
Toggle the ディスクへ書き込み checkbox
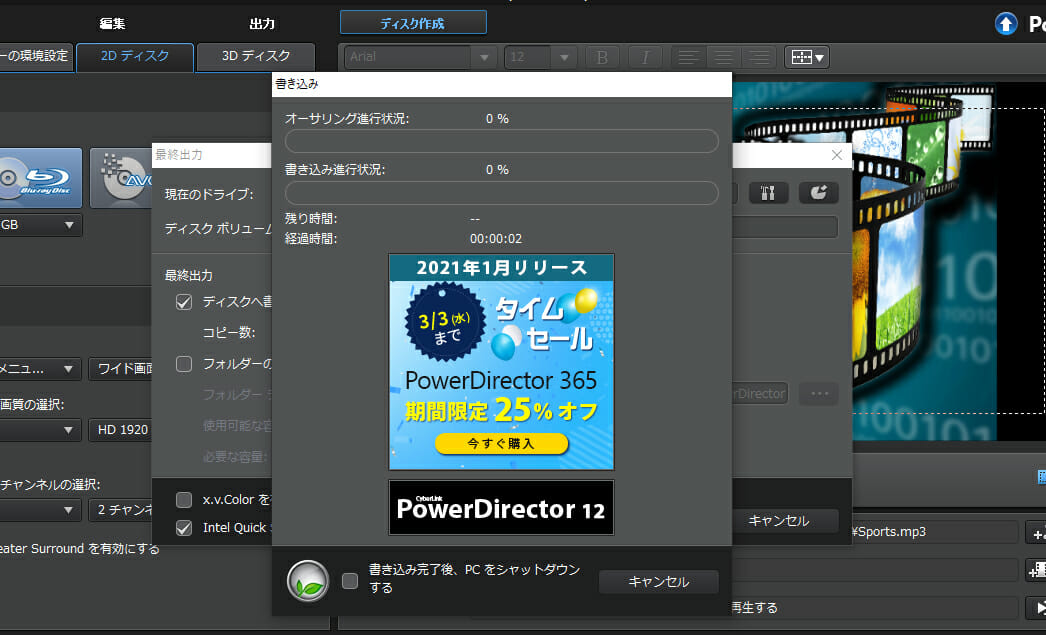pyautogui.click(x=183, y=302)
